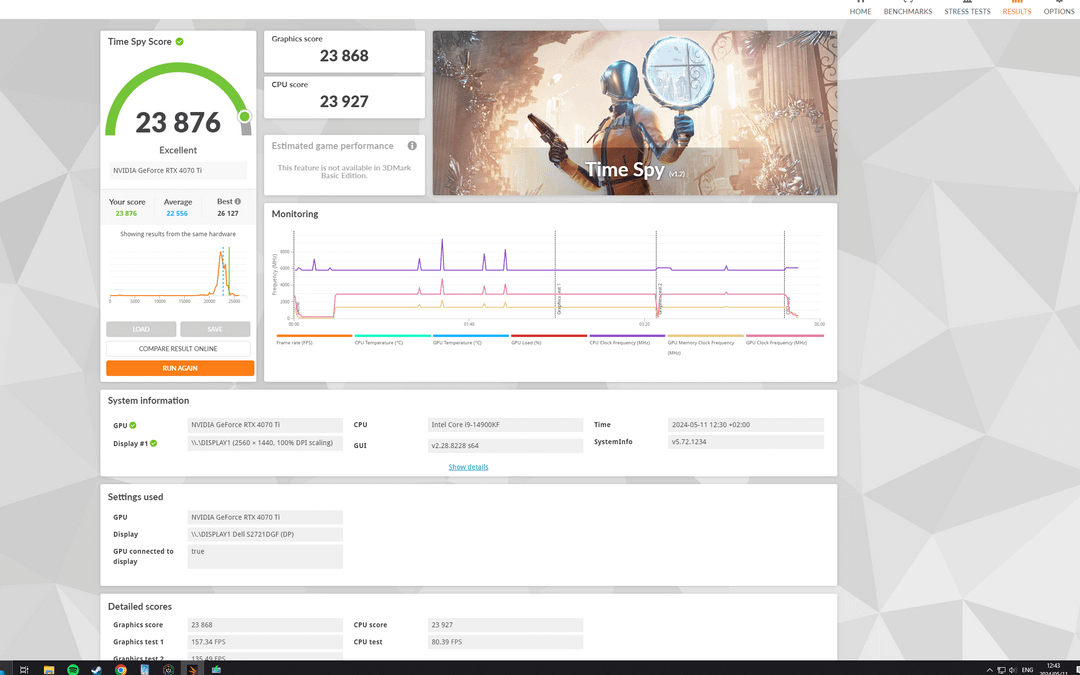The width and height of the screenshot is (1080, 675).
Task: Click the Average score value 22 556
Action: tap(177, 214)
